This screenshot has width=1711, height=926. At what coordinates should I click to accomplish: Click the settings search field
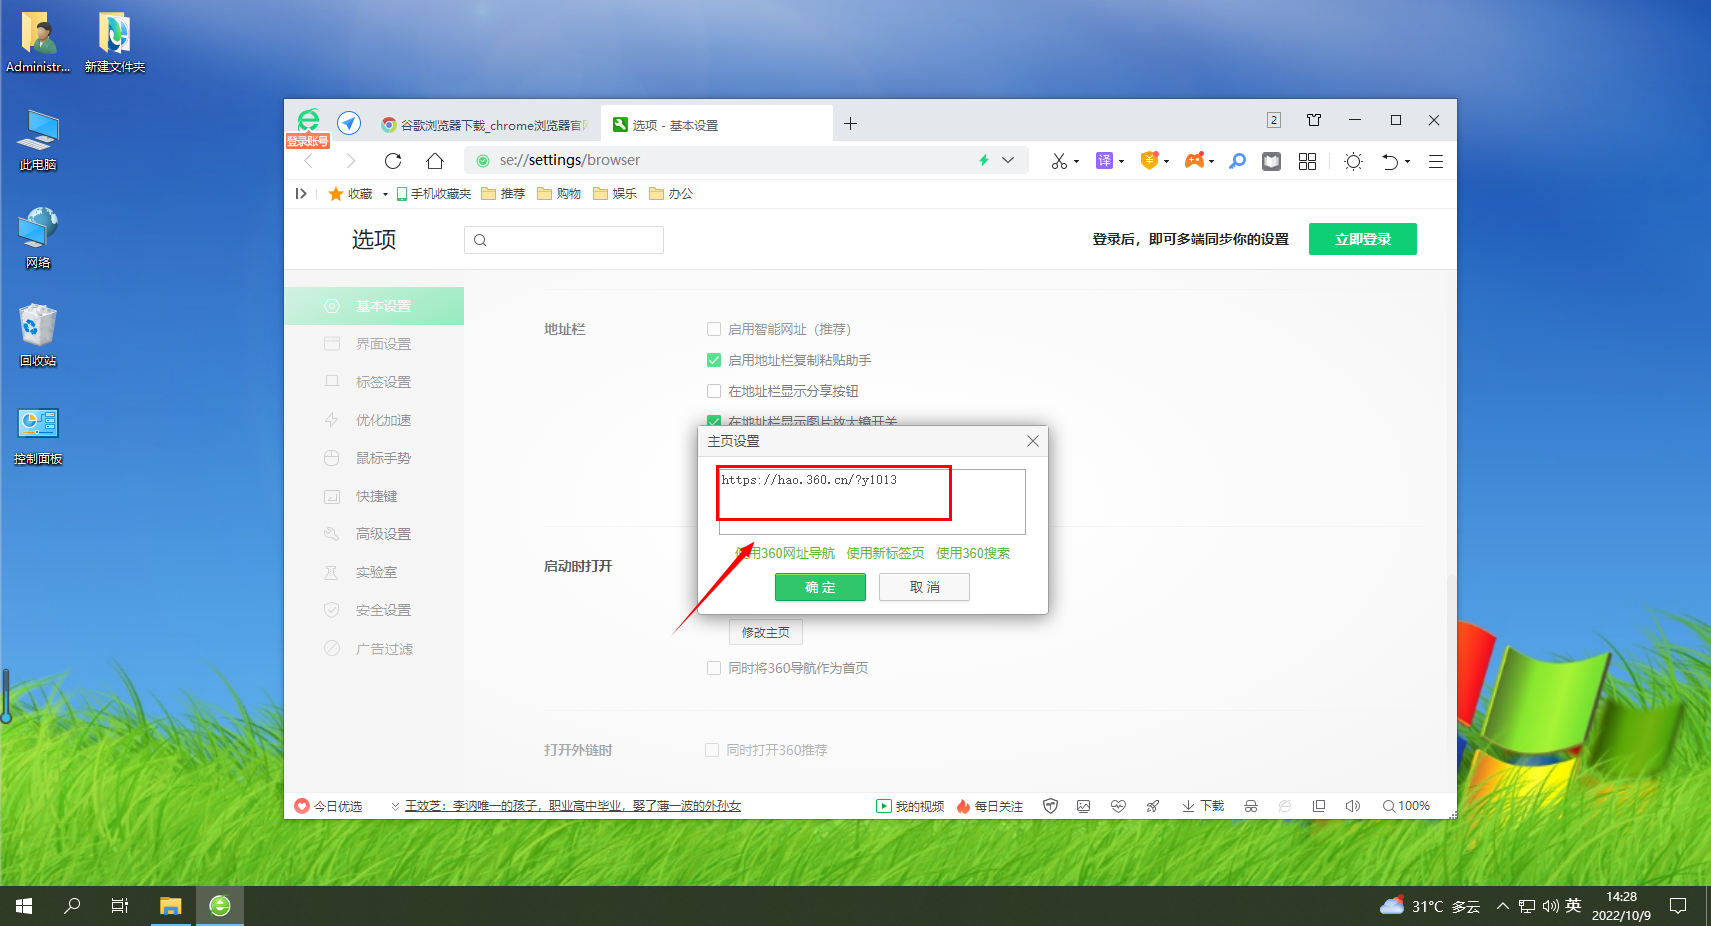tap(564, 240)
